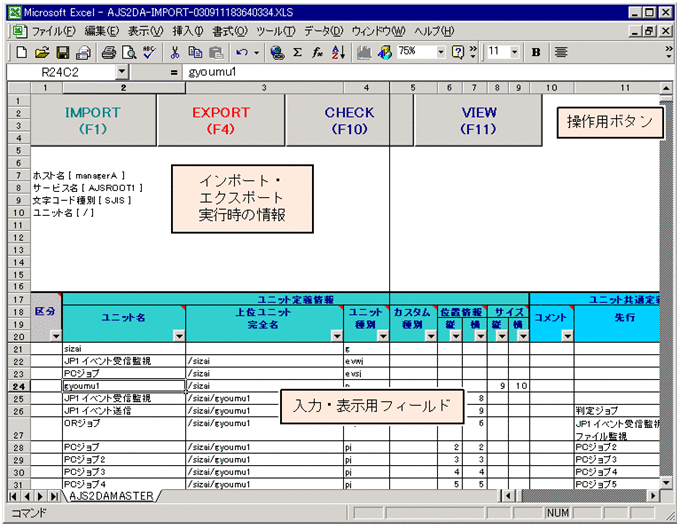Open a file with the Open folder icon

42,52
